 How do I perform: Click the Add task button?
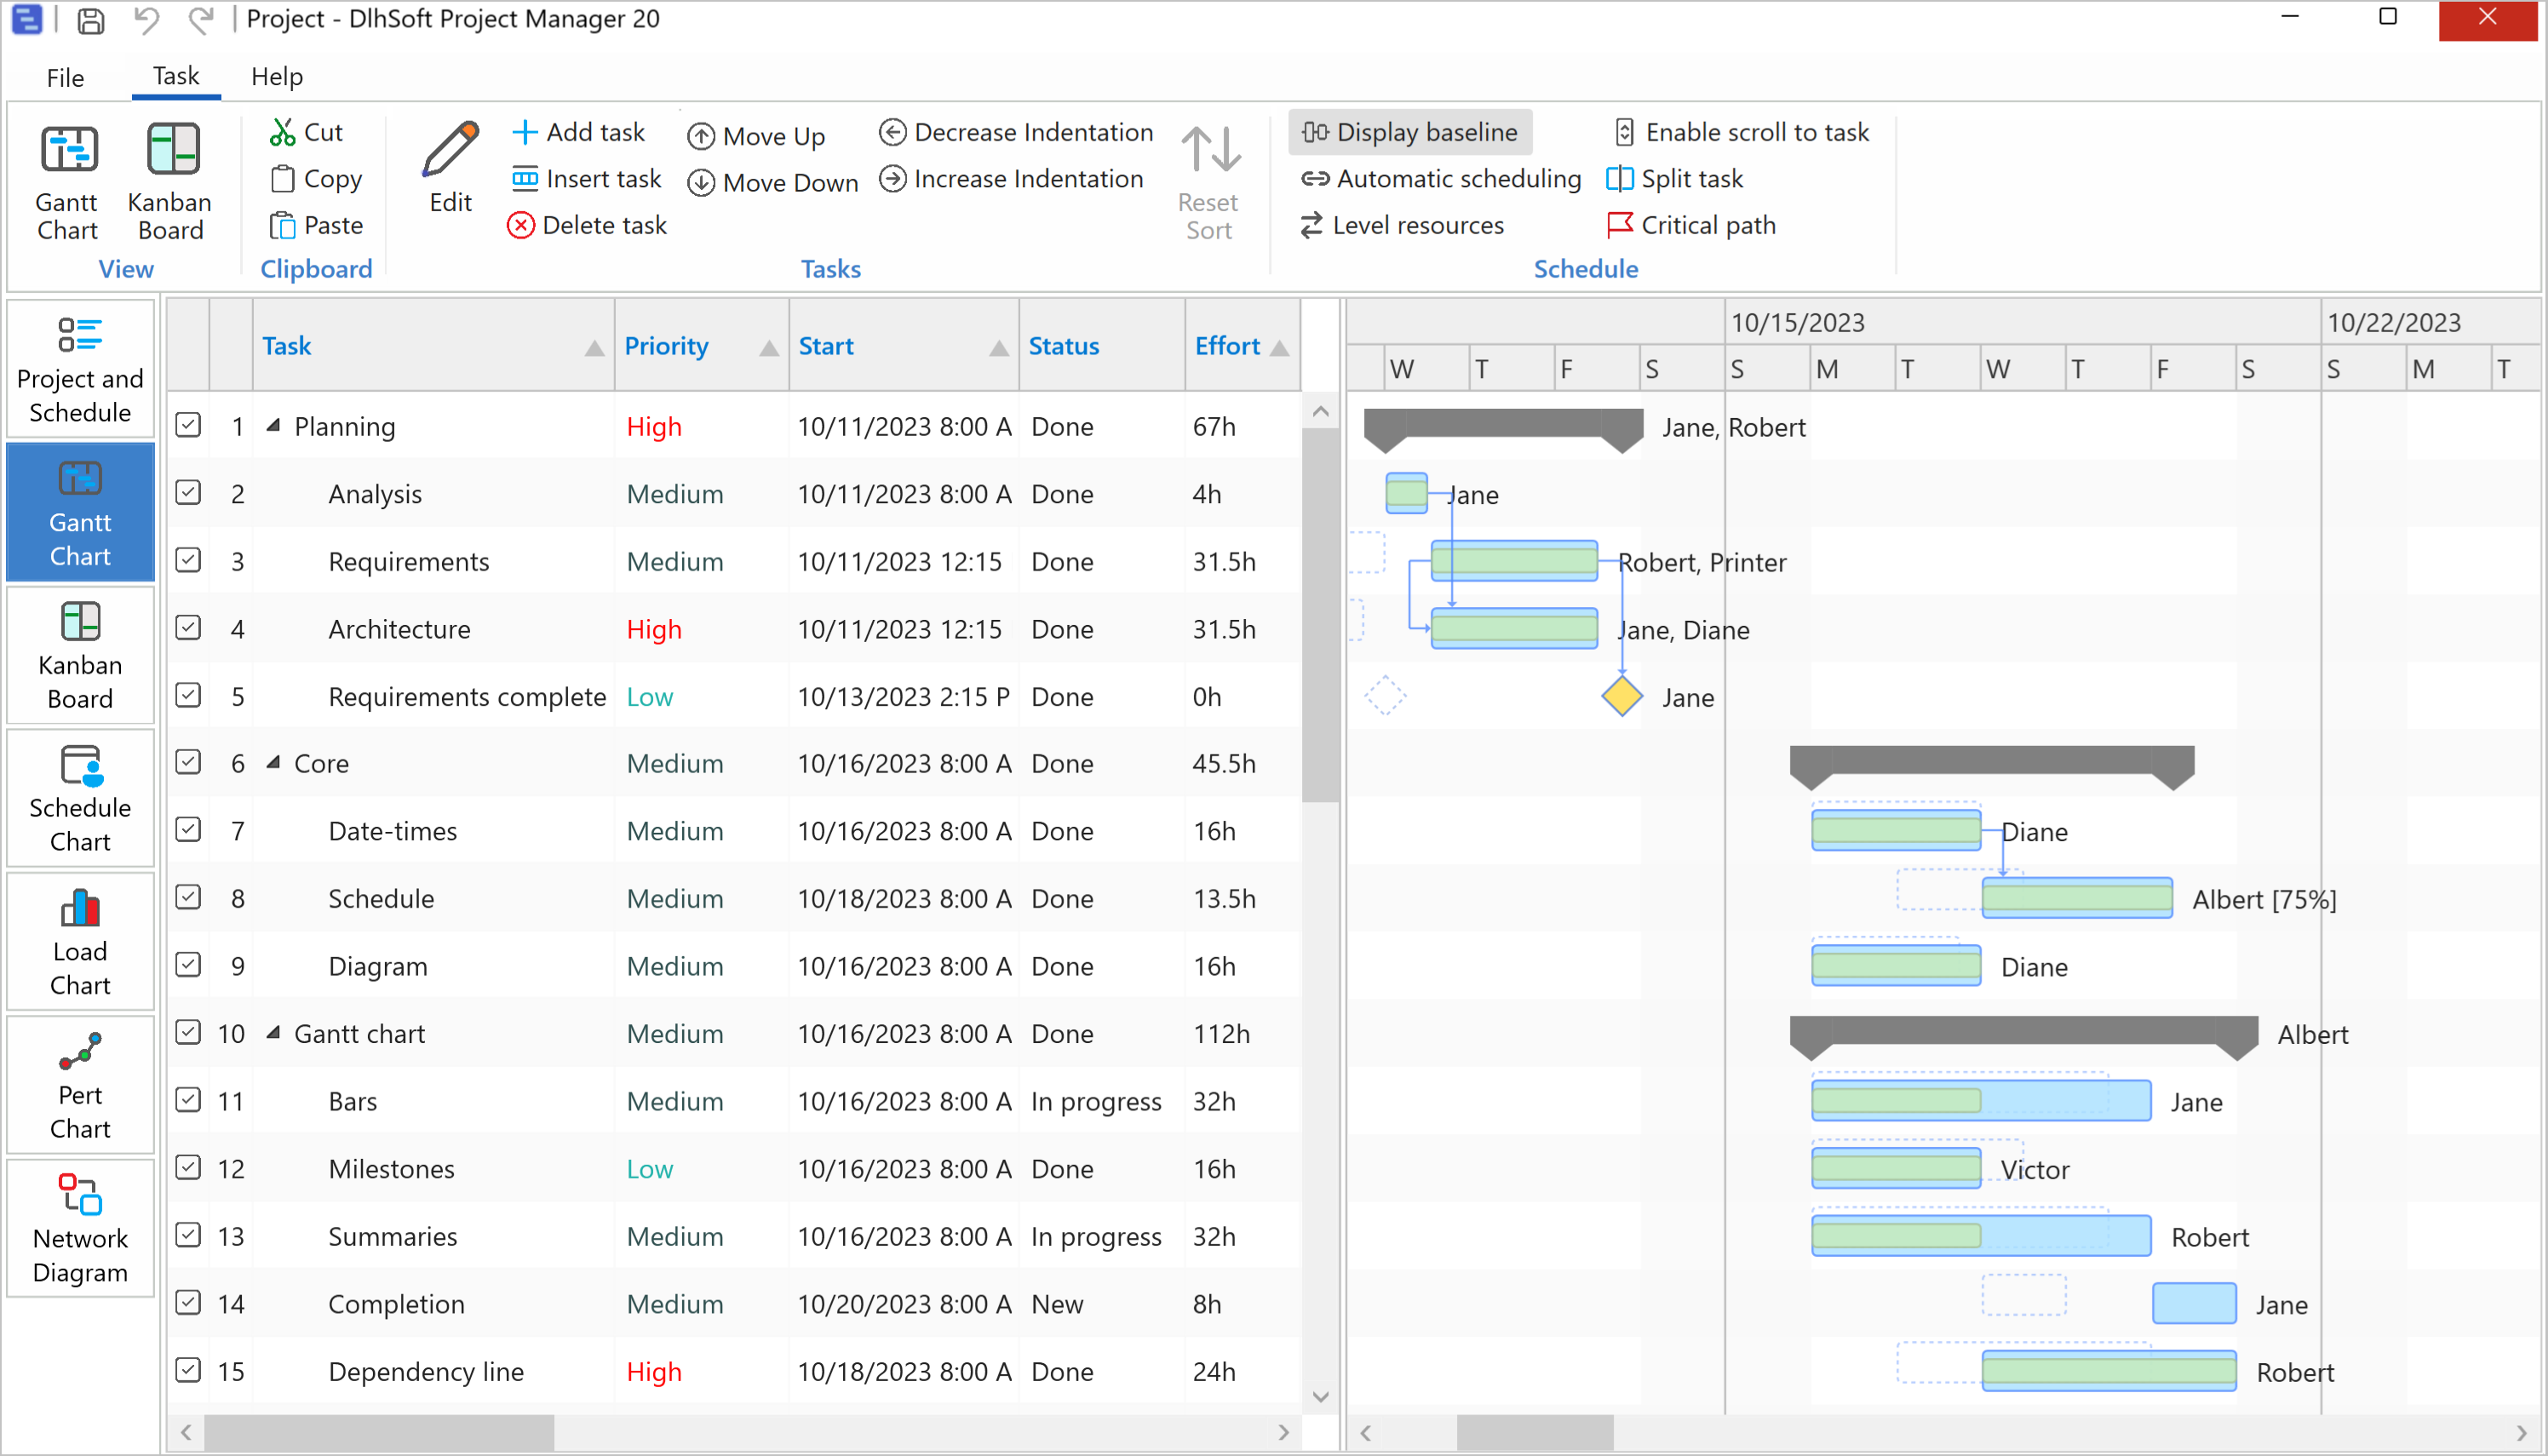click(x=580, y=131)
